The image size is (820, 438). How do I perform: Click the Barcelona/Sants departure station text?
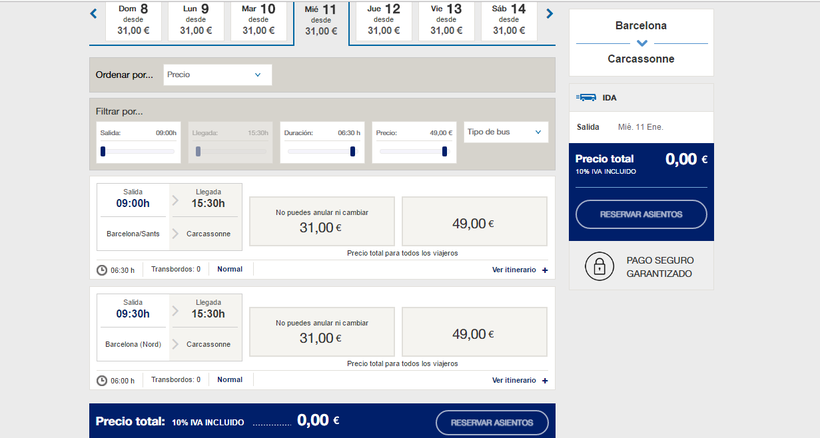[133, 234]
